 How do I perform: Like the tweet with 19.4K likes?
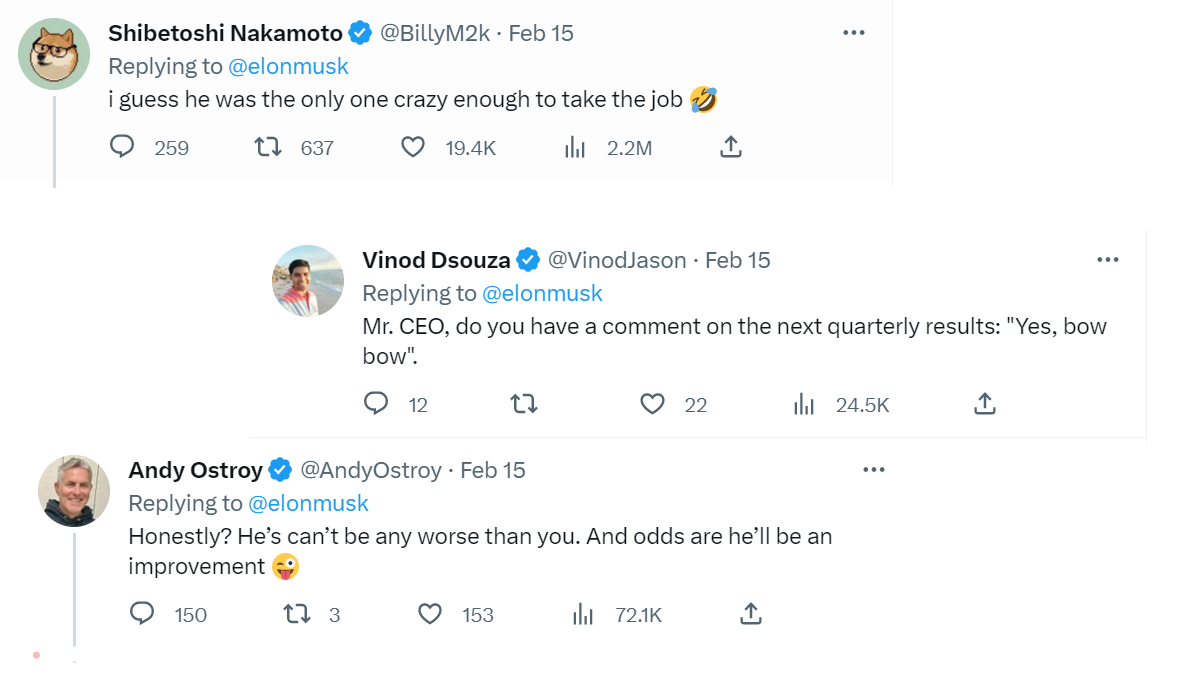[413, 148]
